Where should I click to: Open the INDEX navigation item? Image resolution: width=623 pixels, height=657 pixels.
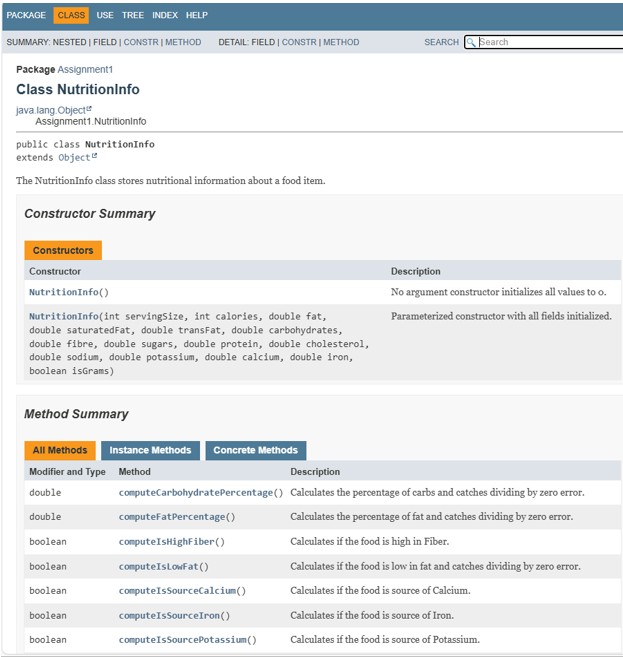click(165, 15)
